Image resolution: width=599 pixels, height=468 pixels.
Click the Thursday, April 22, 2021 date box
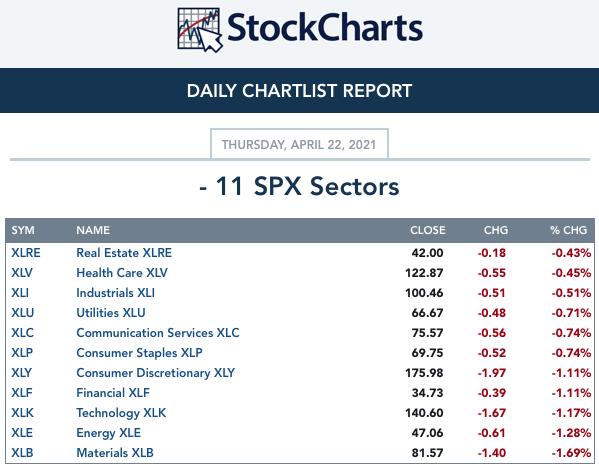click(299, 144)
